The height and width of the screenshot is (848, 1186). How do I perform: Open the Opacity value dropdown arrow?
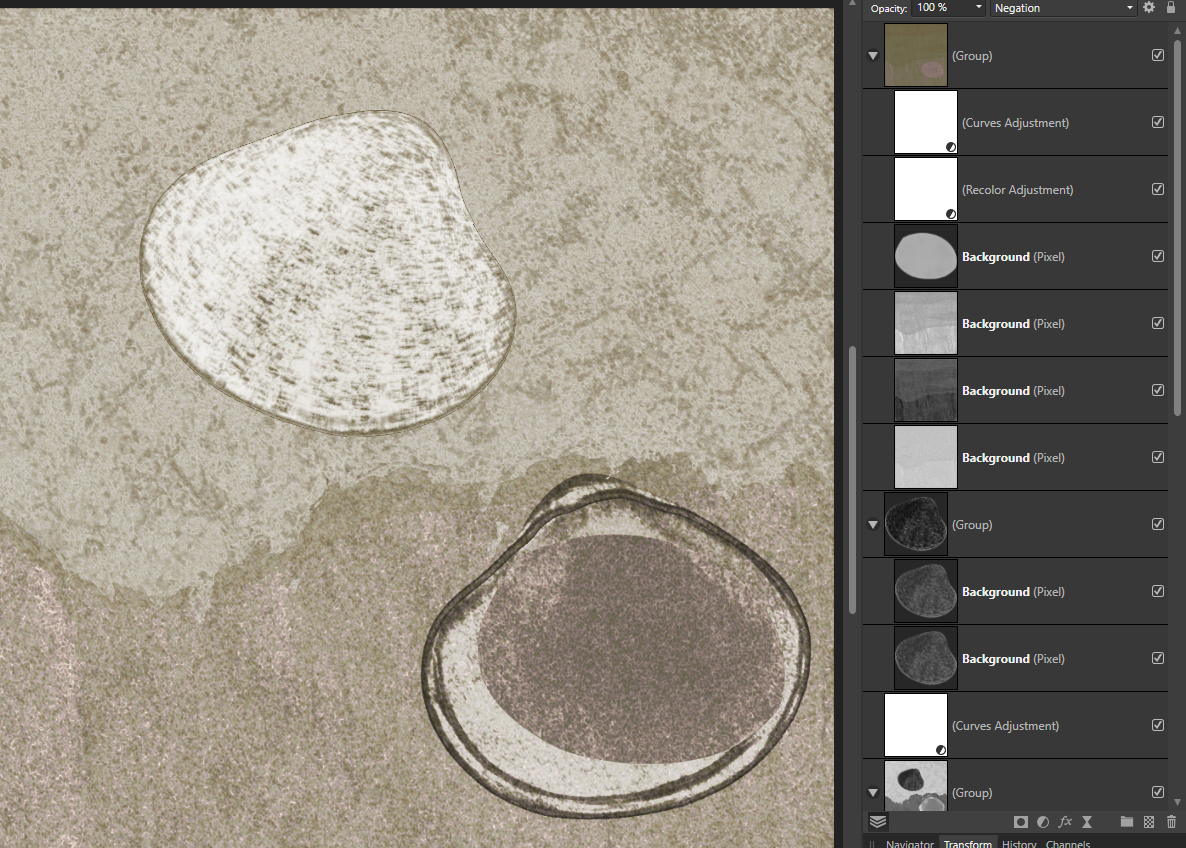tap(978, 8)
